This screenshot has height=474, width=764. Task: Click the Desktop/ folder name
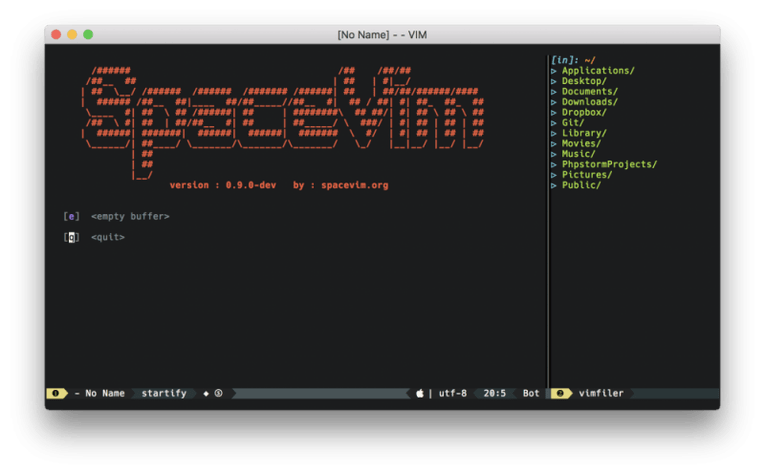click(584, 81)
